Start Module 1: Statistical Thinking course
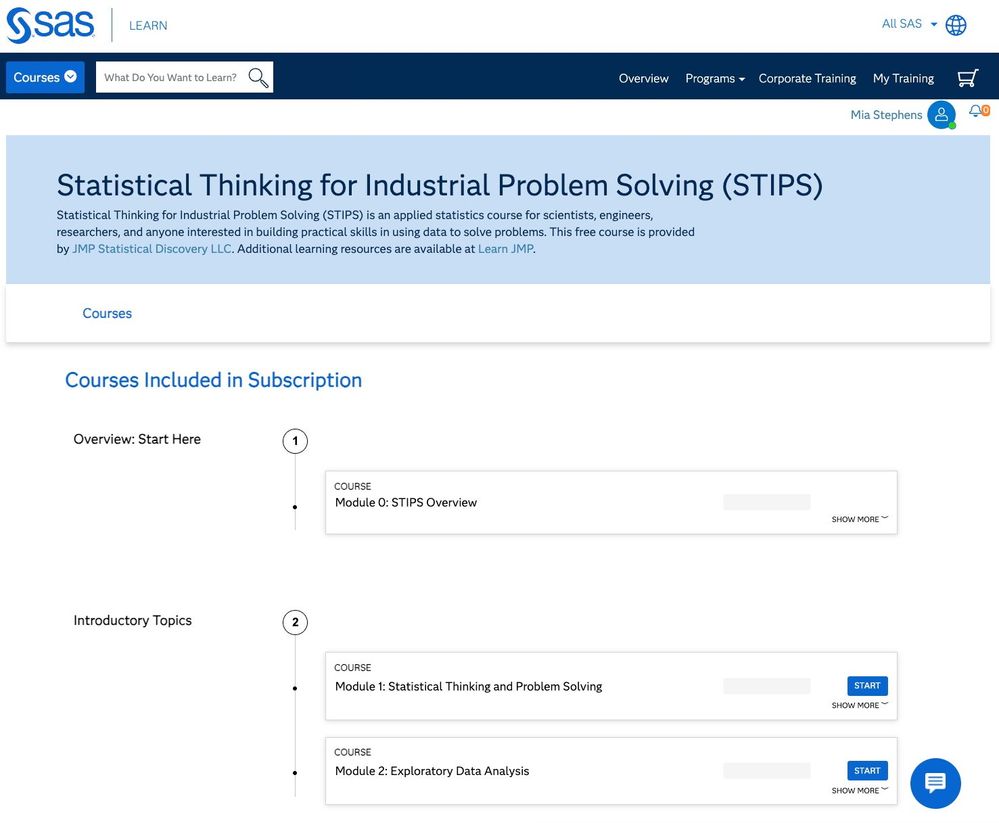The height and width of the screenshot is (823, 999). tap(867, 686)
